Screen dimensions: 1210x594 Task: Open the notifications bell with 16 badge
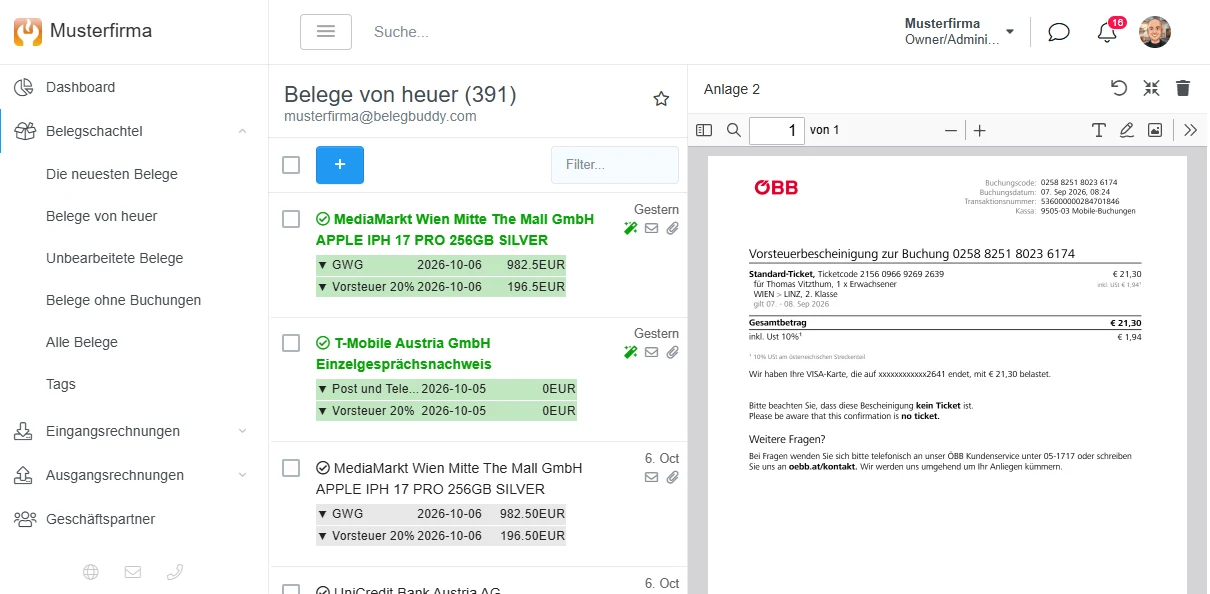[1108, 31]
